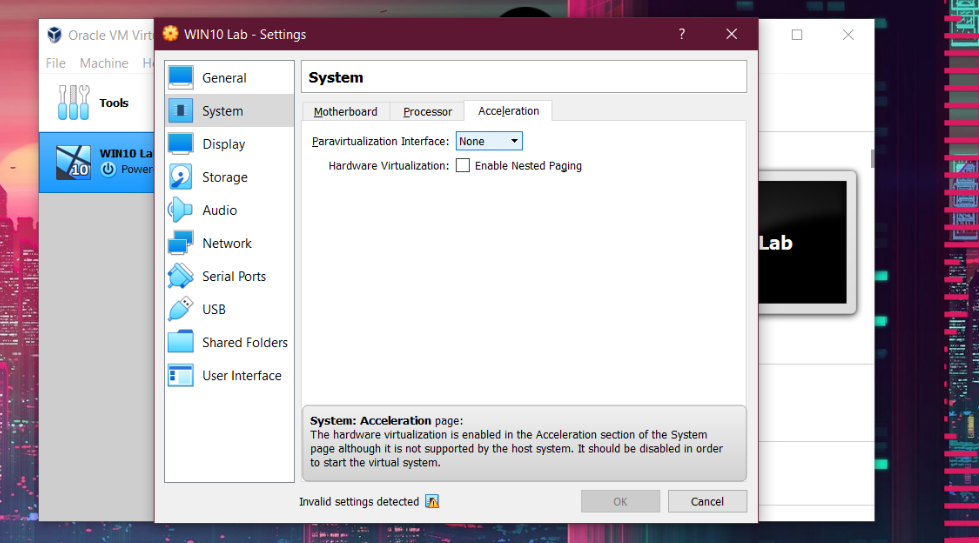This screenshot has width=979, height=543.
Task: Click the General label in sidebar
Action: pos(224,78)
